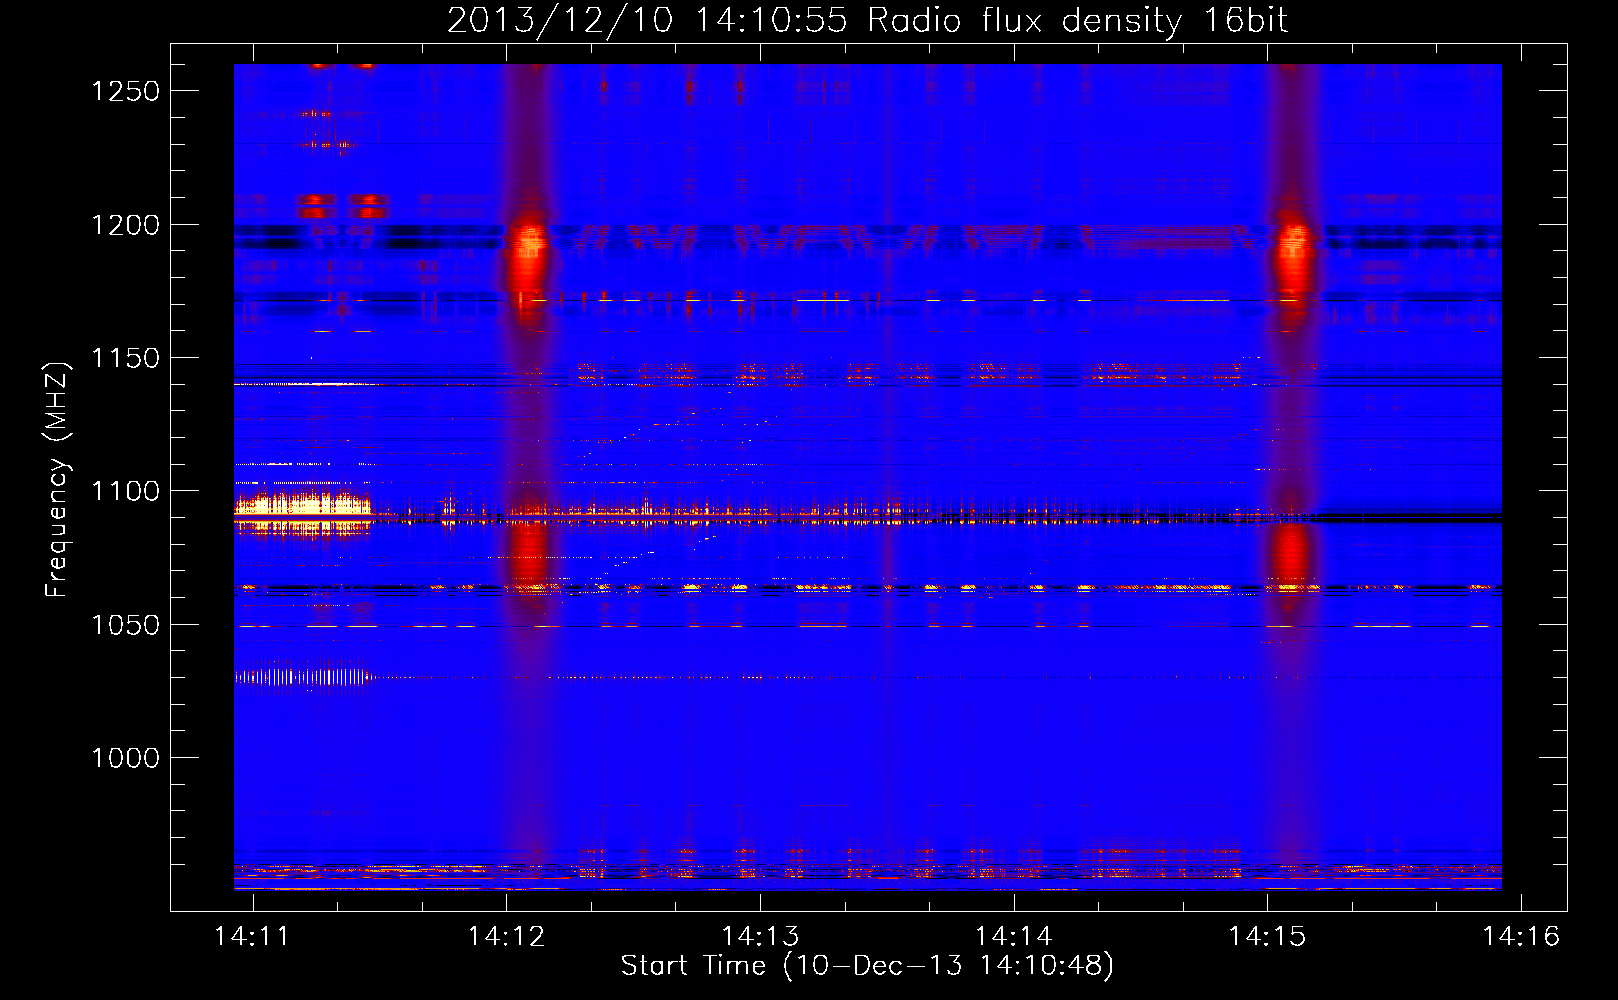Click the red patches near 1205 MHz at 14:11
The height and width of the screenshot is (1000, 1618).
point(342,206)
